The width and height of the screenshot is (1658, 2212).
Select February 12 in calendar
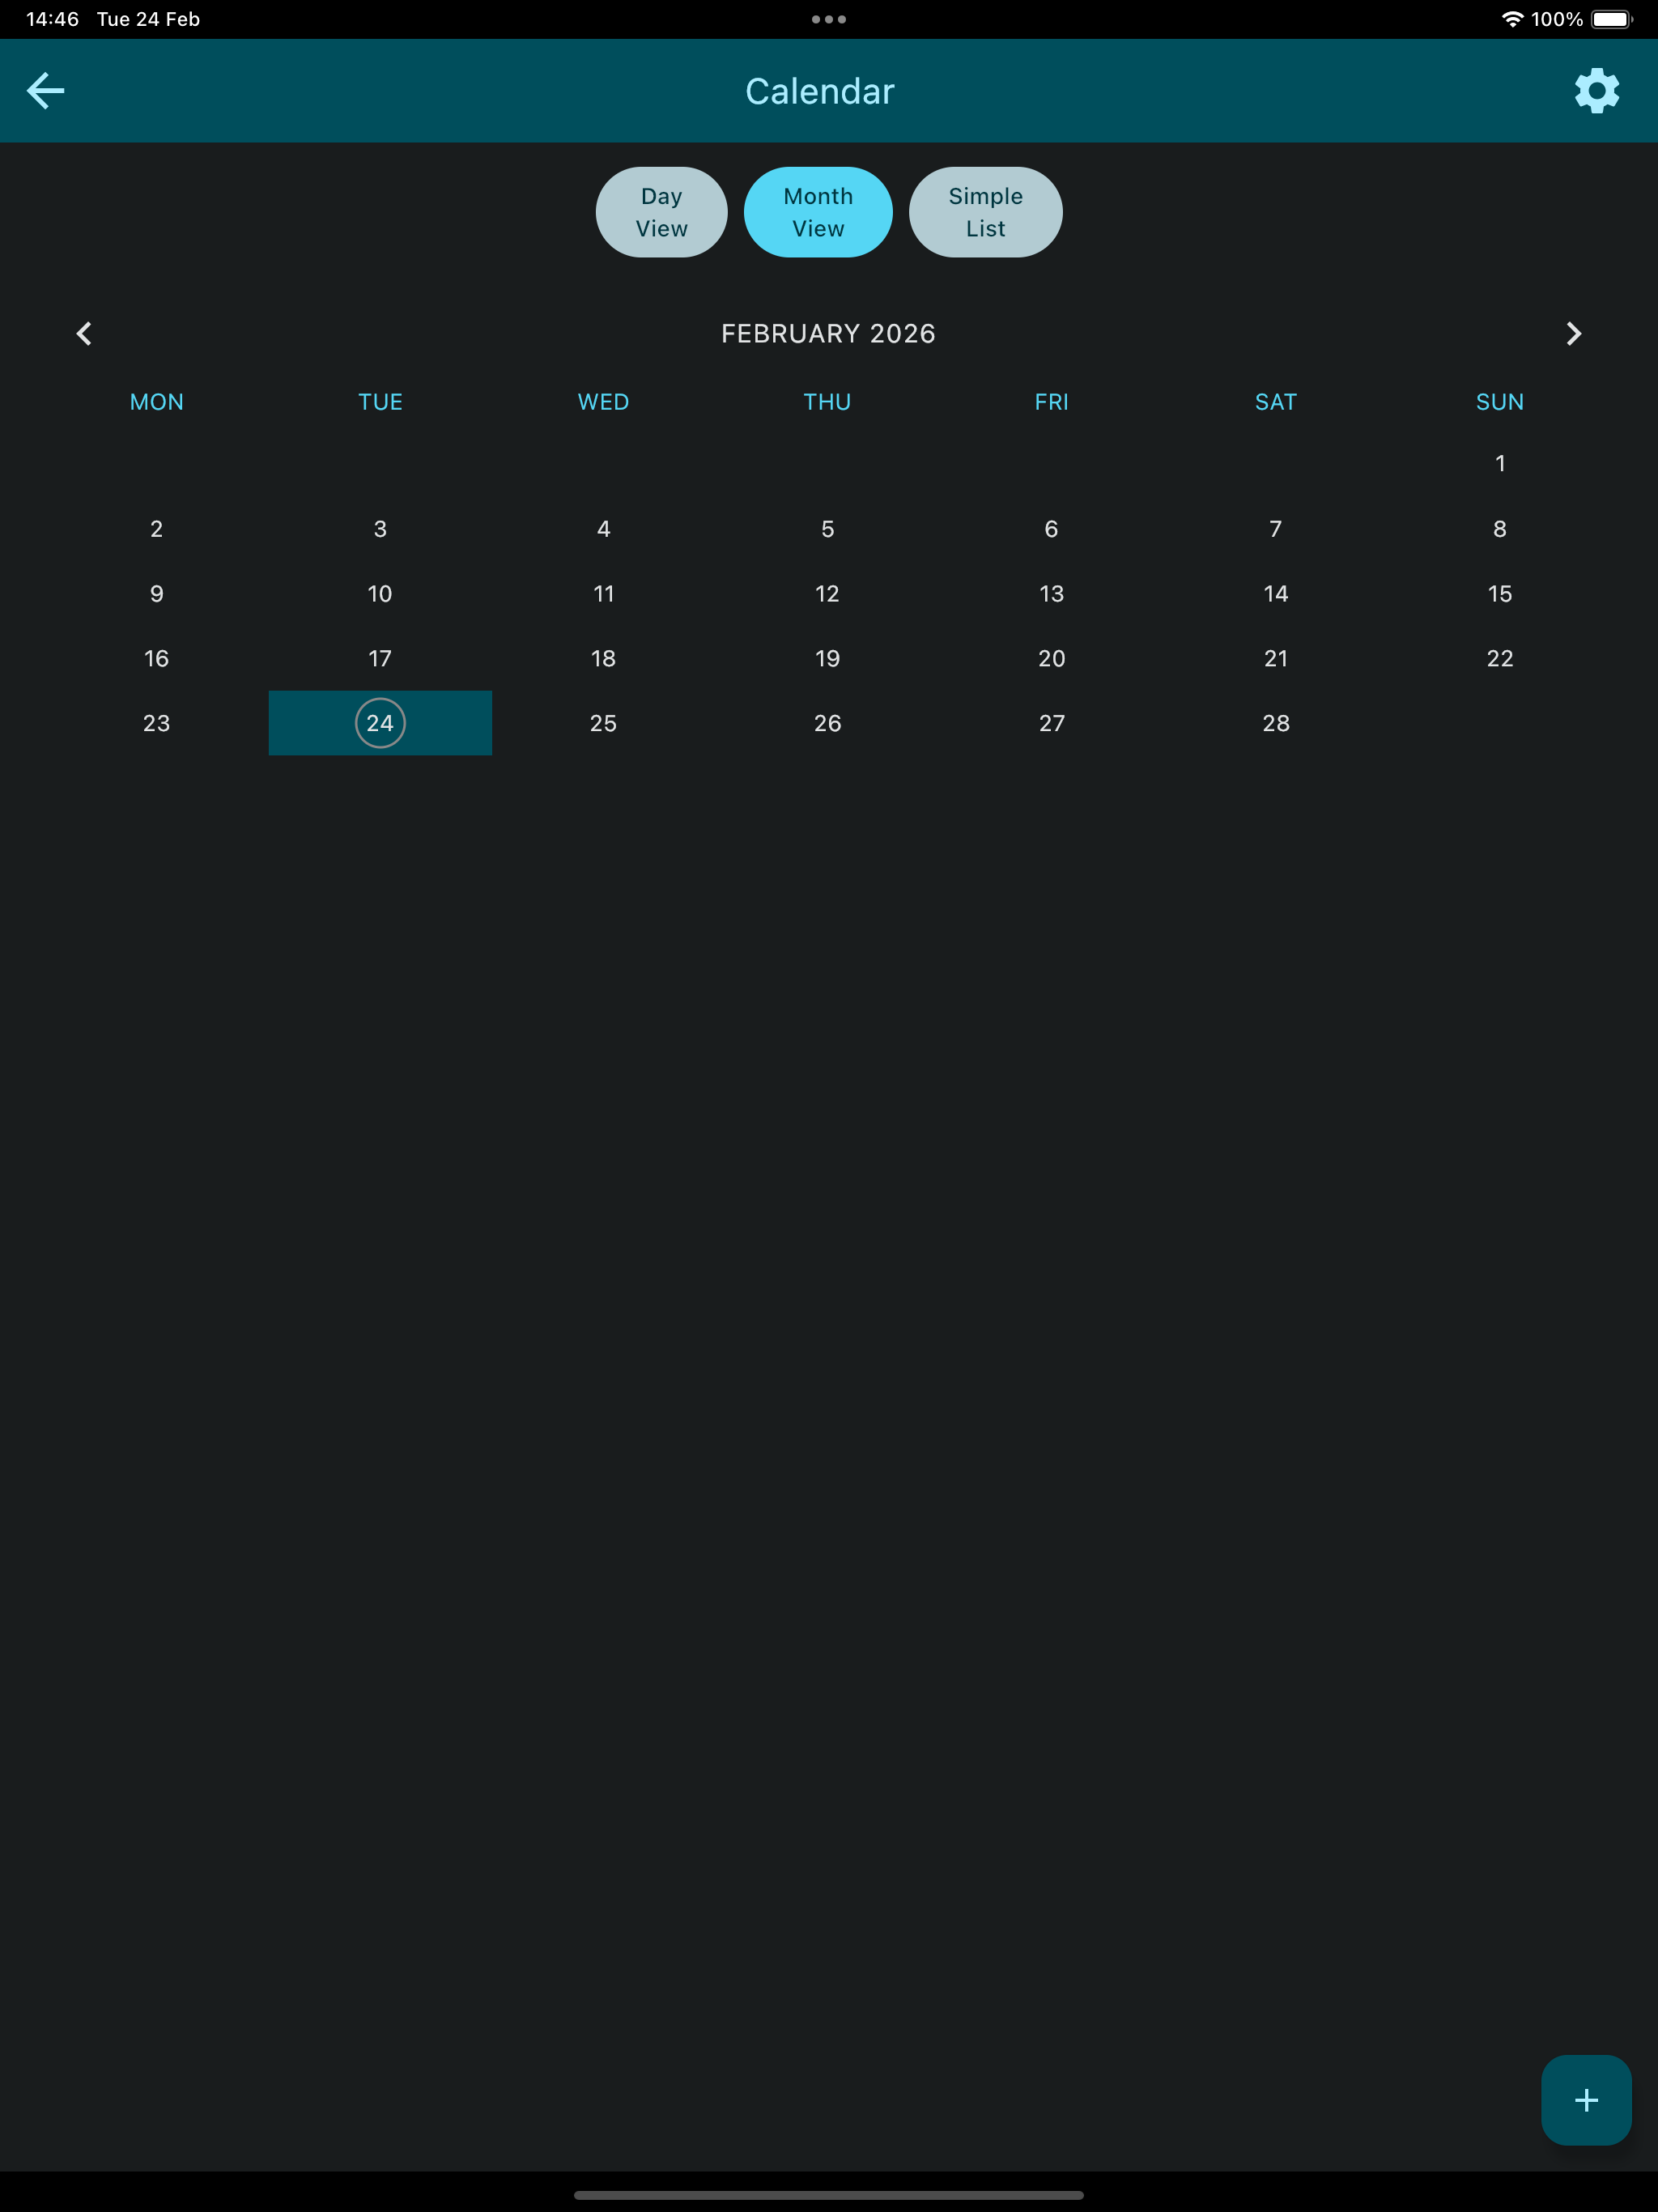click(x=828, y=594)
